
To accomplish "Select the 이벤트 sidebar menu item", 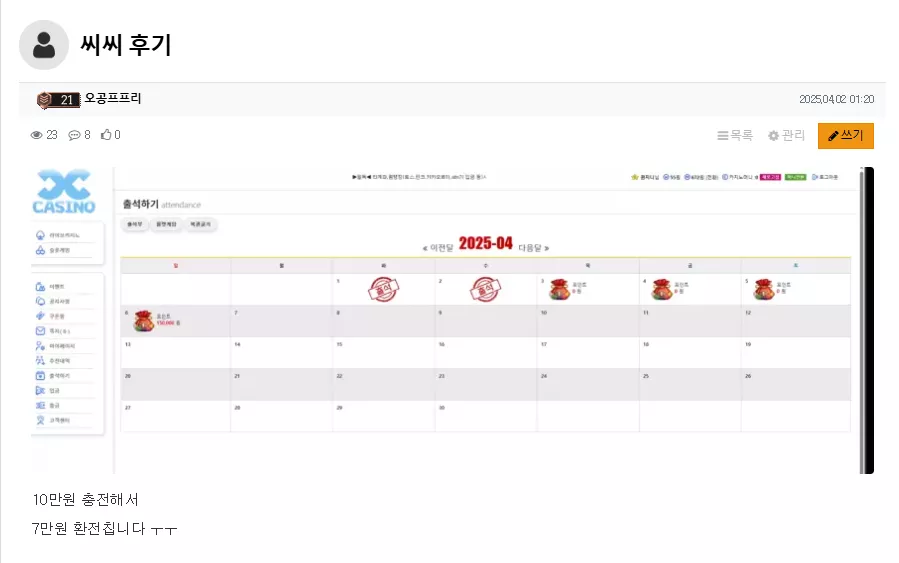I will [56, 286].
